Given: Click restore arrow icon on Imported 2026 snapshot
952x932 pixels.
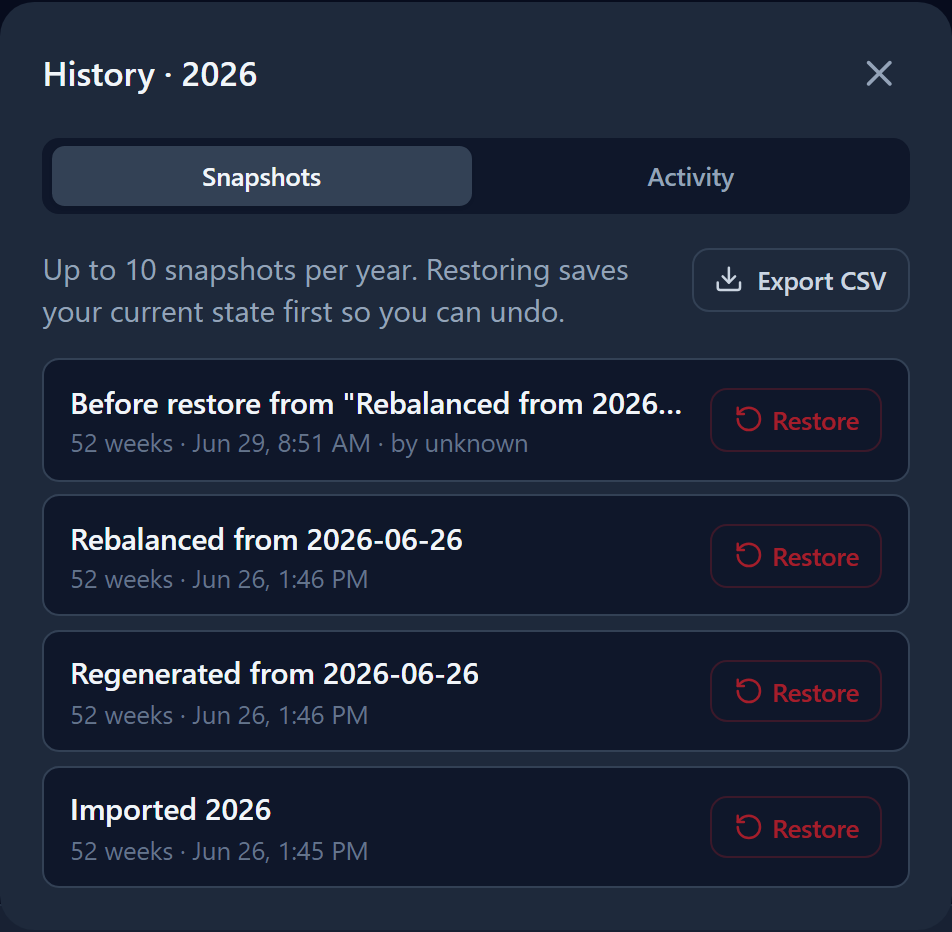Looking at the screenshot, I should (748, 828).
